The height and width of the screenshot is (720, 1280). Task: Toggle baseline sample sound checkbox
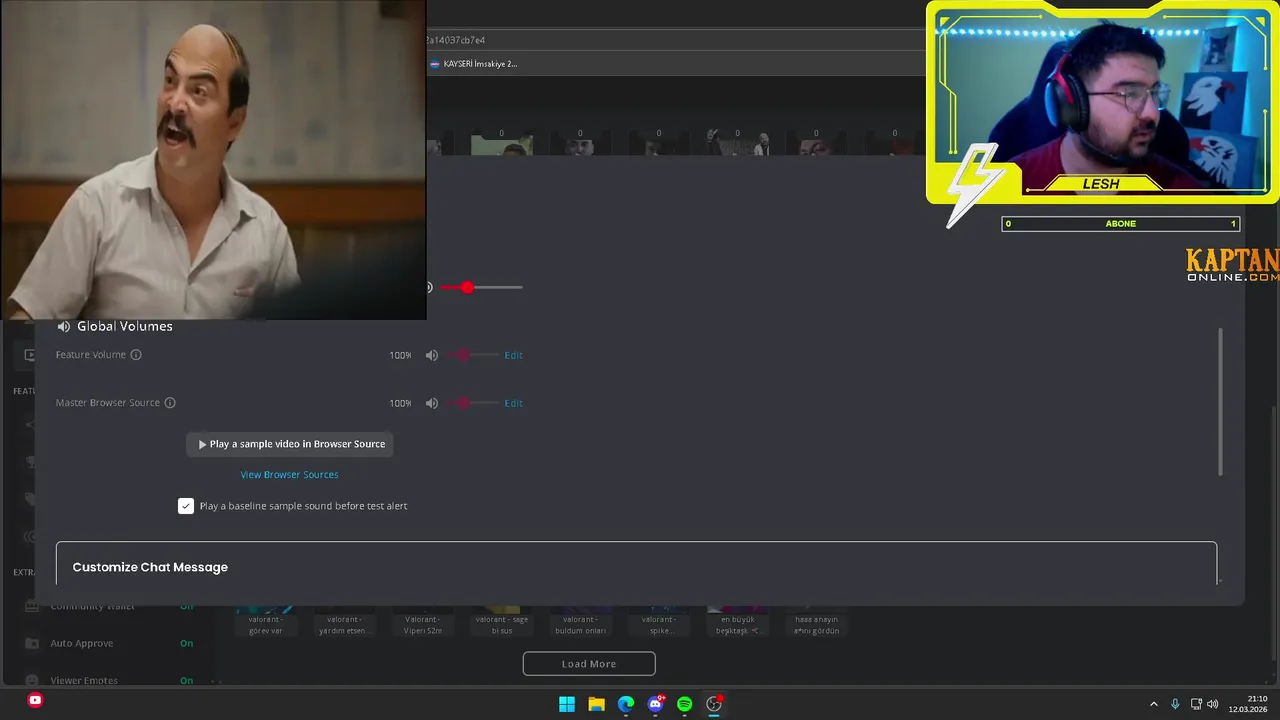point(186,506)
